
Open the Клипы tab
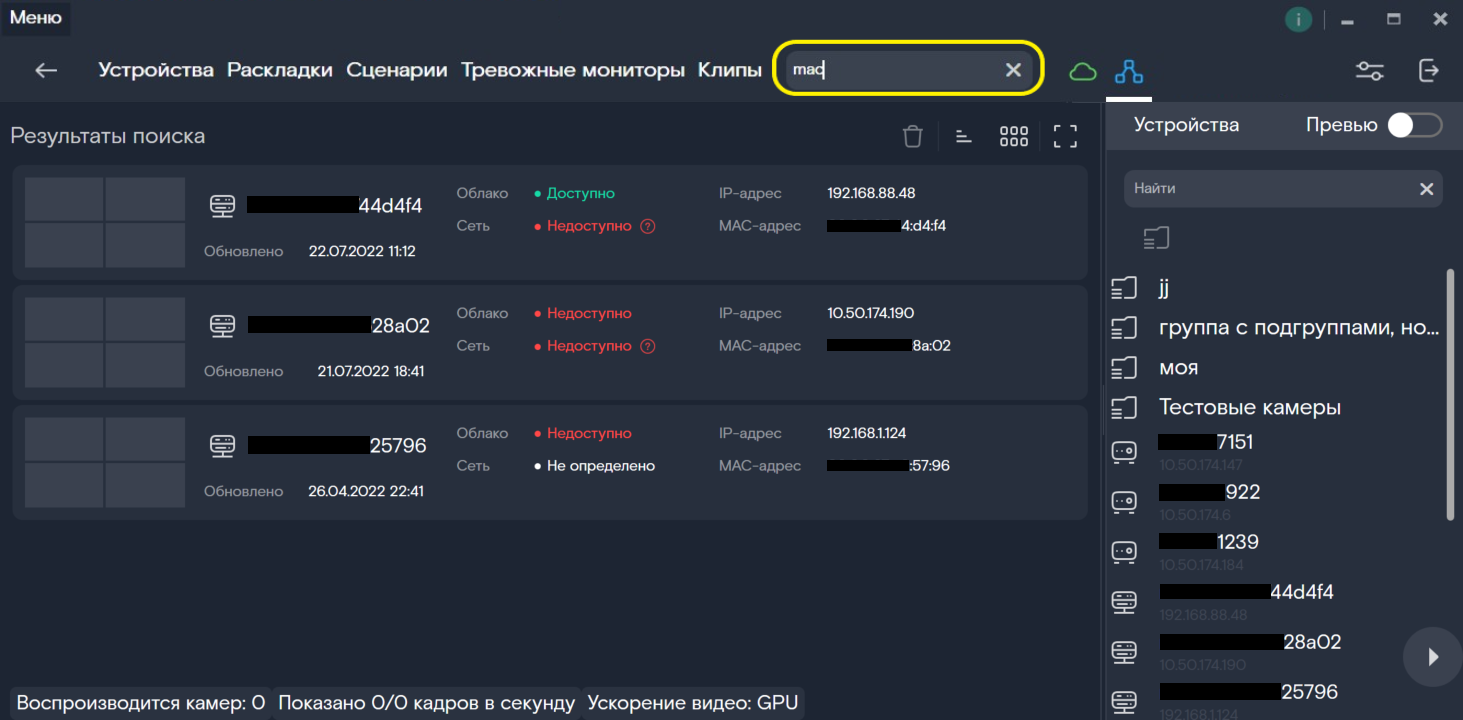click(730, 70)
